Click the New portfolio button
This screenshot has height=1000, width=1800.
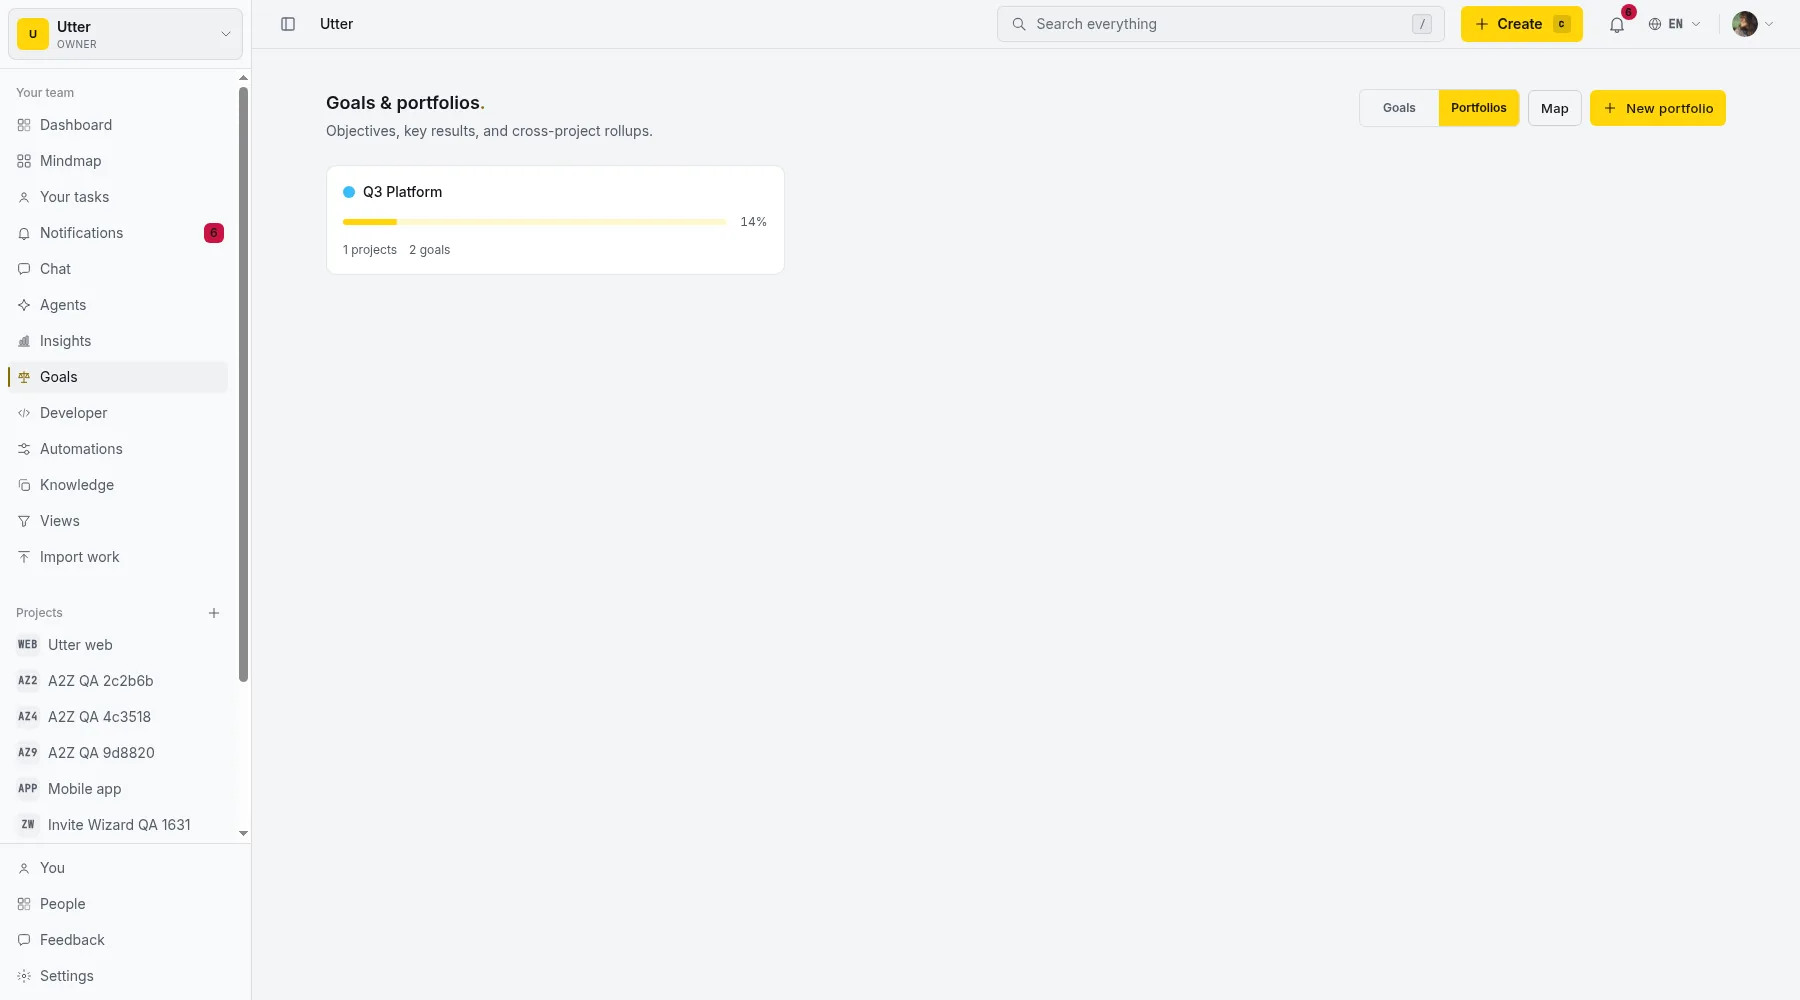pyautogui.click(x=1657, y=108)
